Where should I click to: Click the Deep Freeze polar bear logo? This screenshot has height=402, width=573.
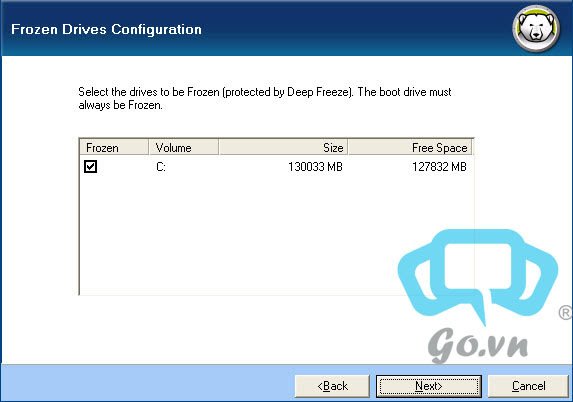(x=536, y=29)
